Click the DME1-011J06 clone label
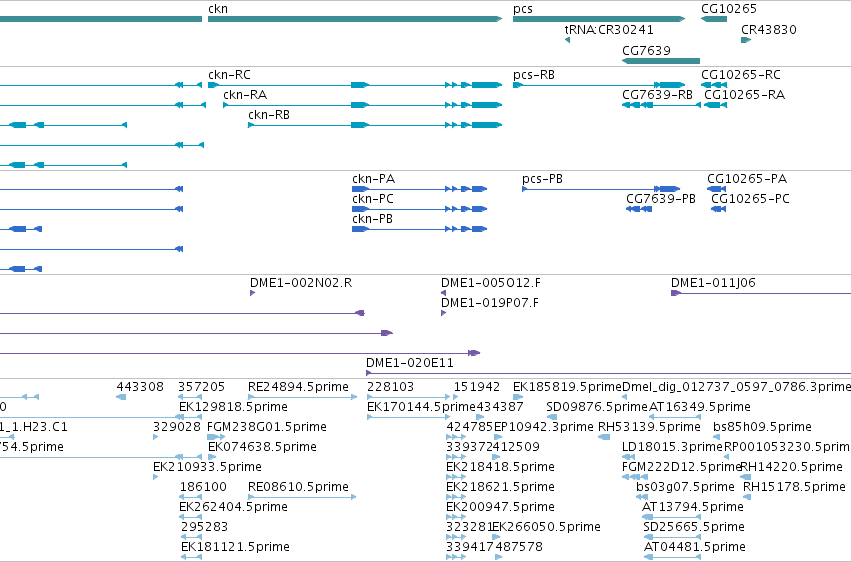Image resolution: width=851 pixels, height=562 pixels. [x=713, y=283]
